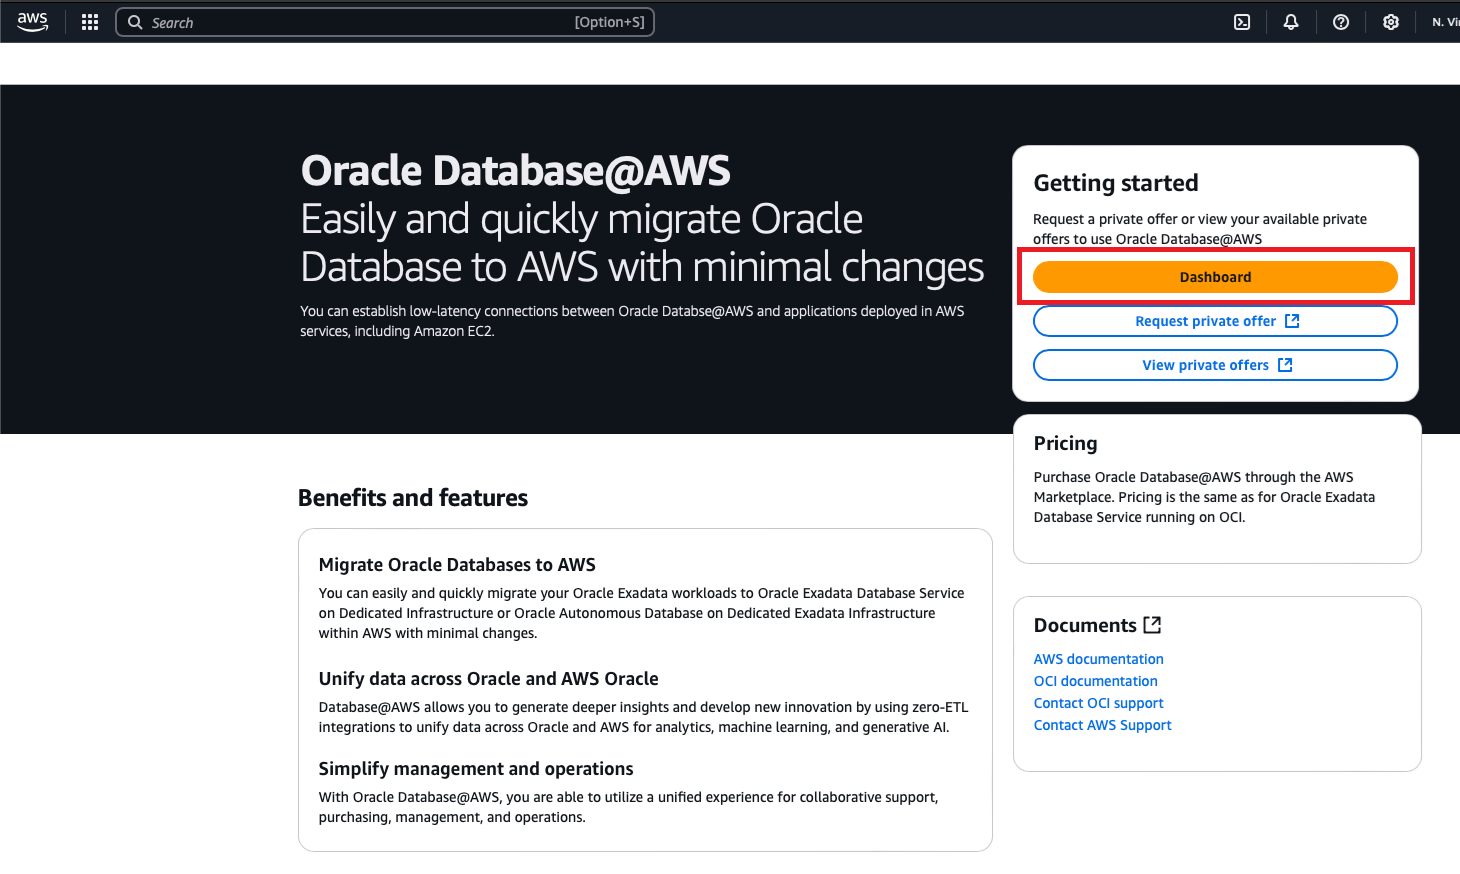Open the N. Virginia region selector
Screen dimensions: 1460x874
[1445, 21]
